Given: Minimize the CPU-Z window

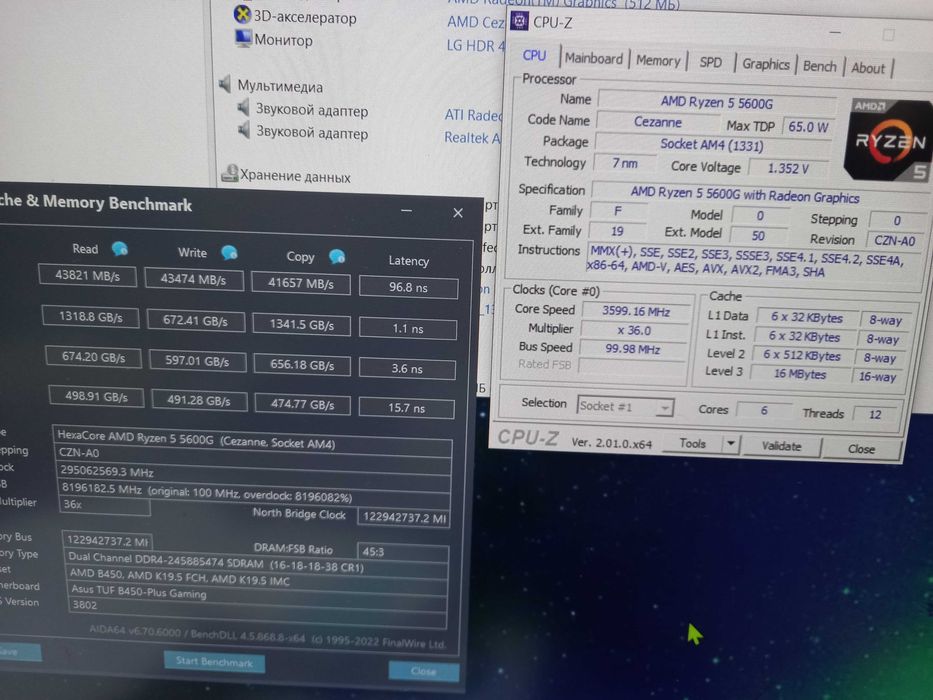Looking at the screenshot, I should pyautogui.click(x=835, y=32).
